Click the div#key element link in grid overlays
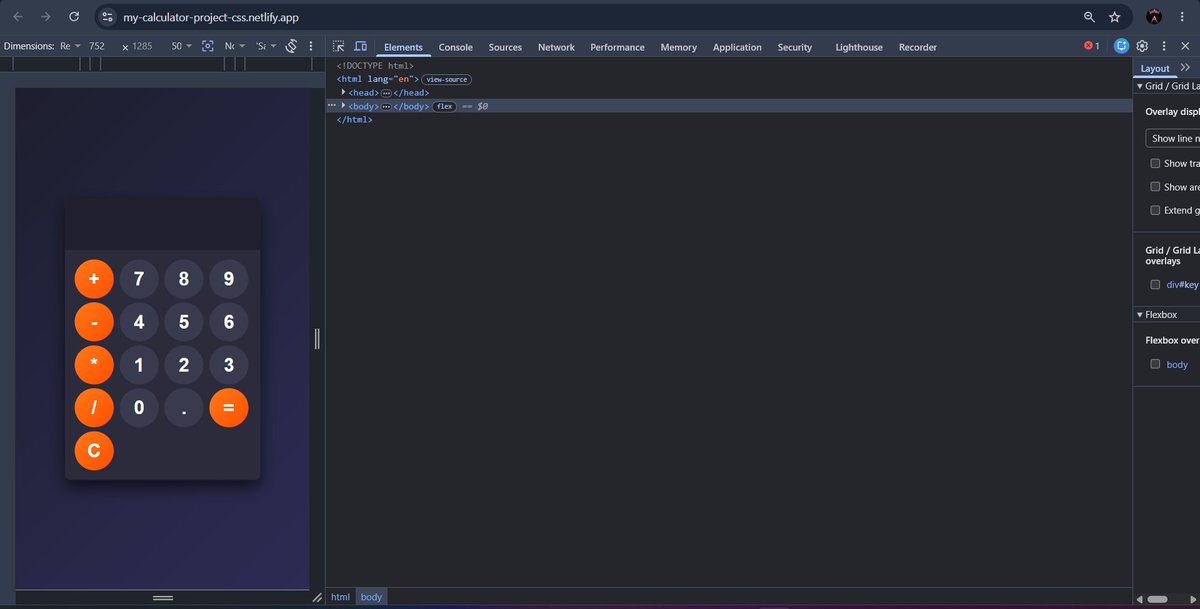The image size is (1200, 609). pos(1183,284)
